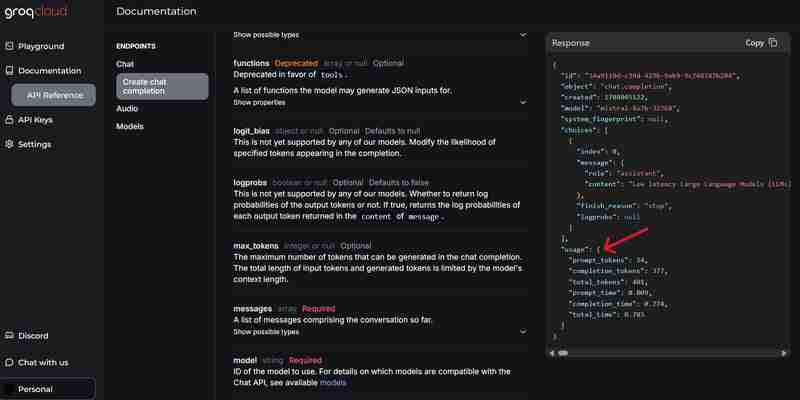
Task: Click "total_time" in the Response JSON
Action: pos(594,315)
